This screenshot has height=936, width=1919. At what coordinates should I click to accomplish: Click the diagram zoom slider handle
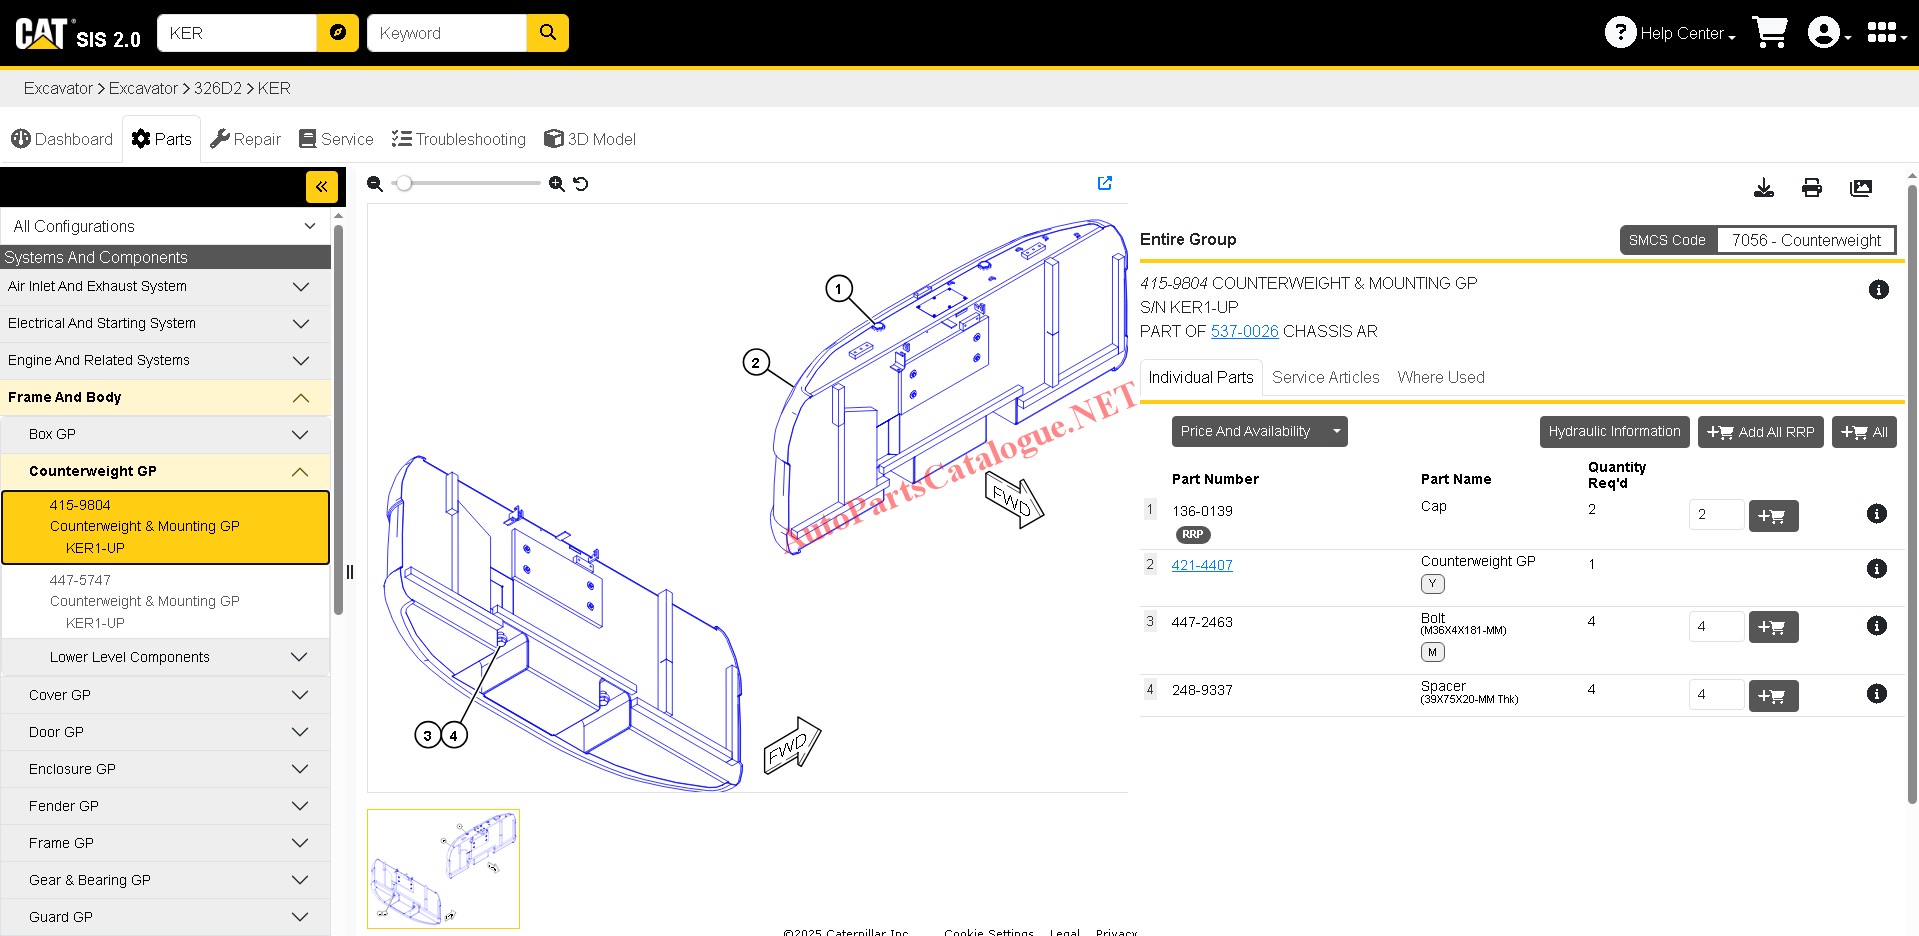click(x=404, y=184)
